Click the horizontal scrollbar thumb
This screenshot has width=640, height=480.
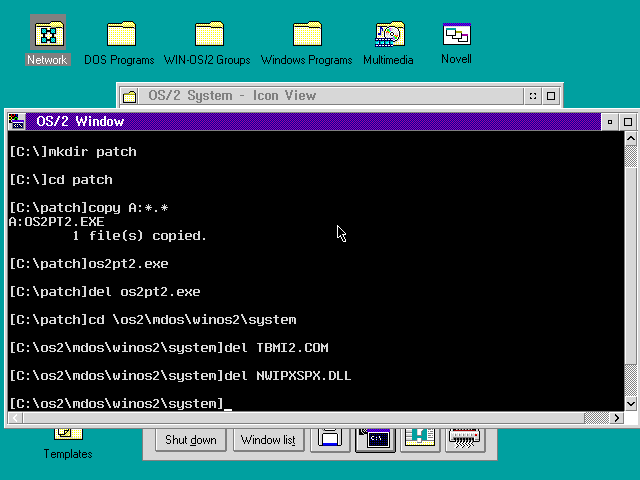[304, 418]
